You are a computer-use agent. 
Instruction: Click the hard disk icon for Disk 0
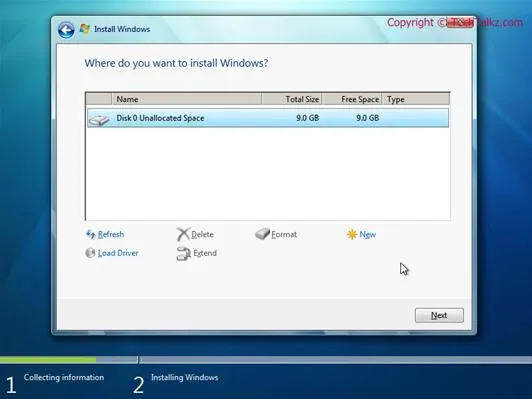tap(99, 119)
